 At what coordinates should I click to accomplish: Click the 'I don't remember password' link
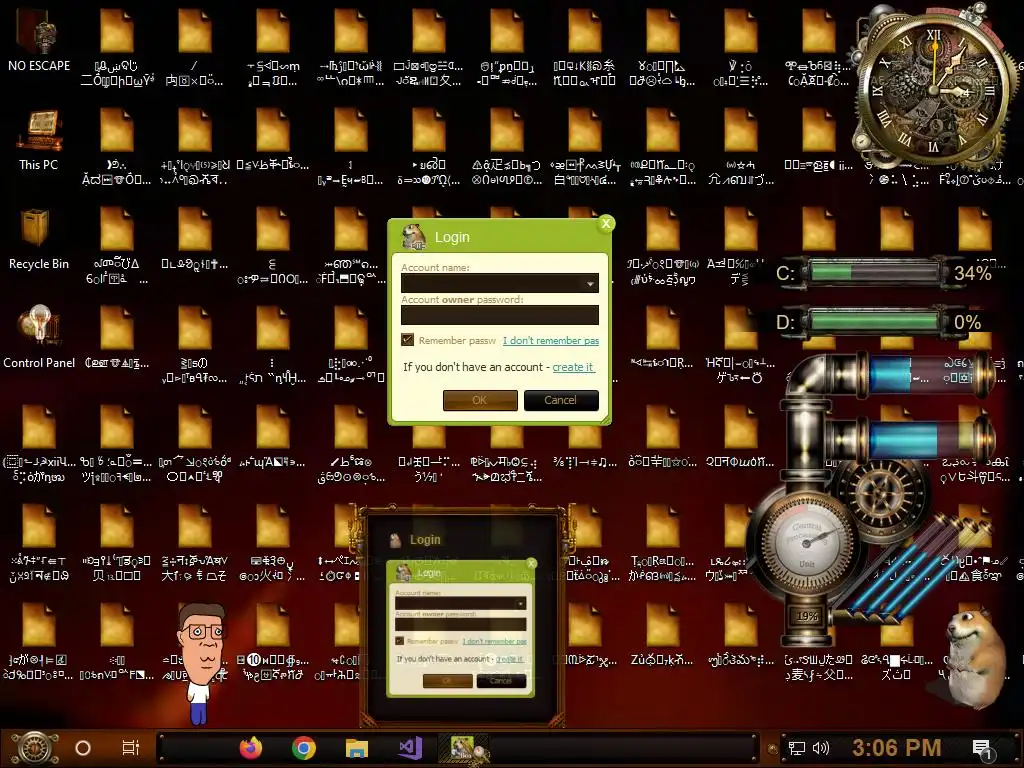551,340
